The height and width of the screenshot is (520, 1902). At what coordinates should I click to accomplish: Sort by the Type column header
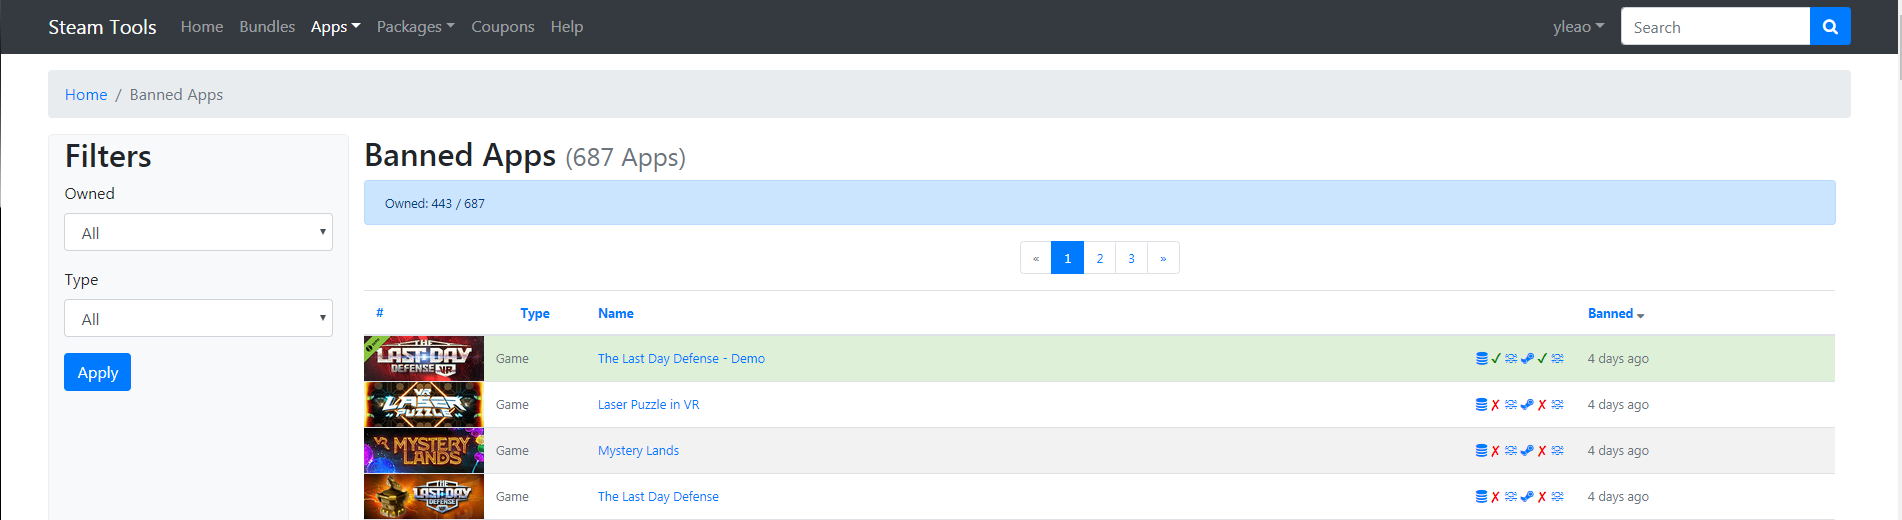point(535,313)
